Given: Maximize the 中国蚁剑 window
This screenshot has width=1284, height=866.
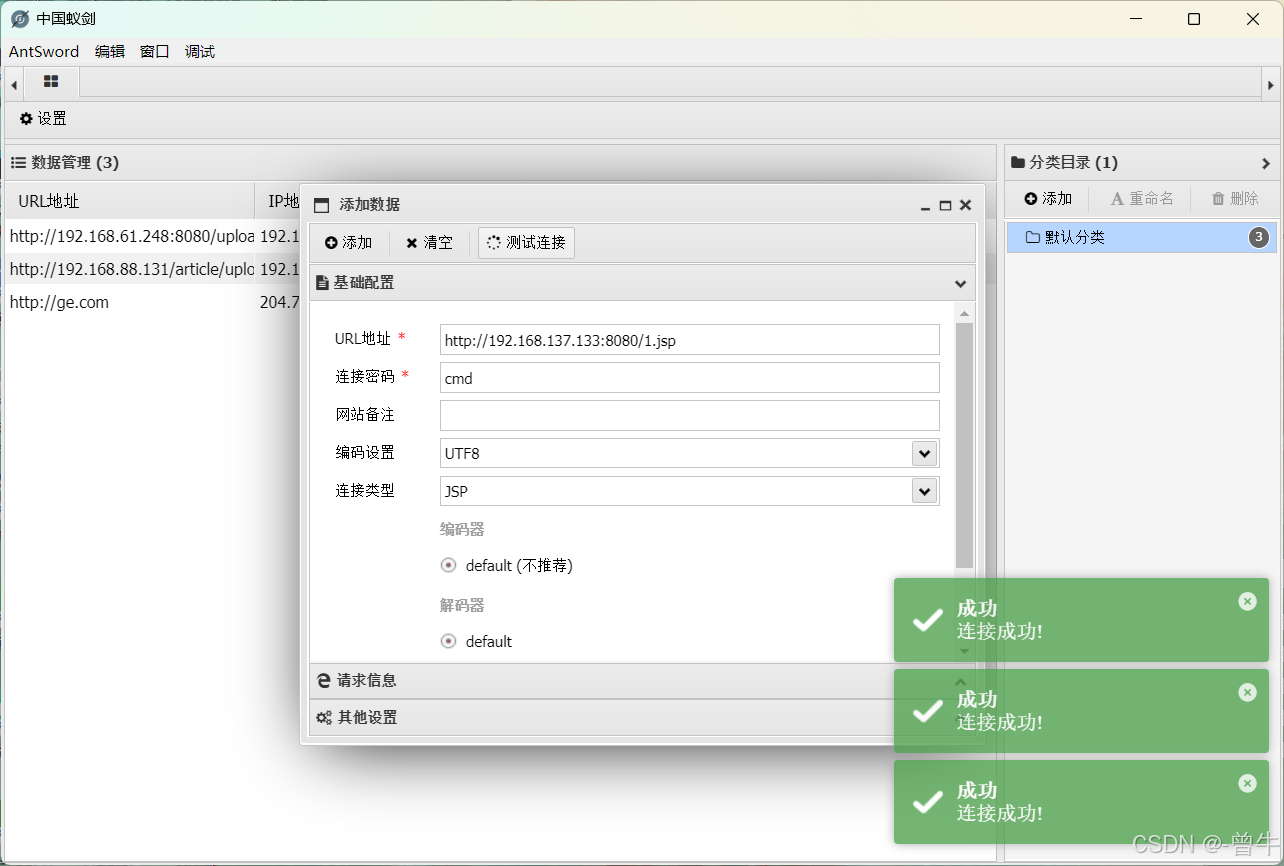Looking at the screenshot, I should pos(1194,19).
